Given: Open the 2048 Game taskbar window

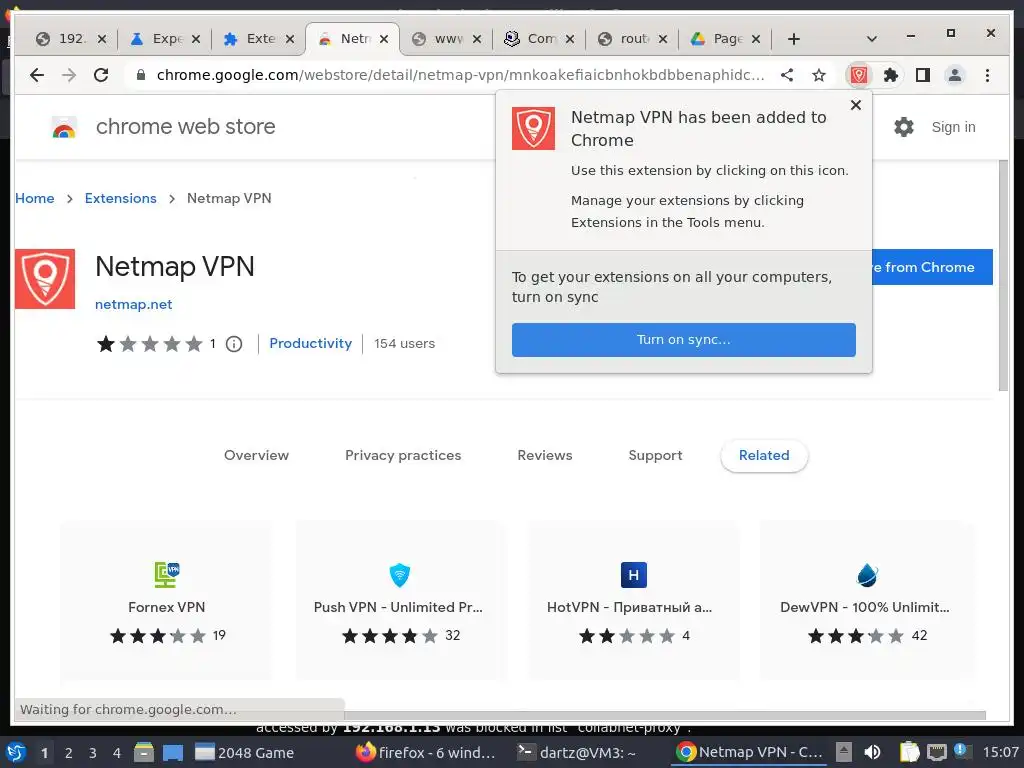Looking at the screenshot, I should (x=245, y=753).
